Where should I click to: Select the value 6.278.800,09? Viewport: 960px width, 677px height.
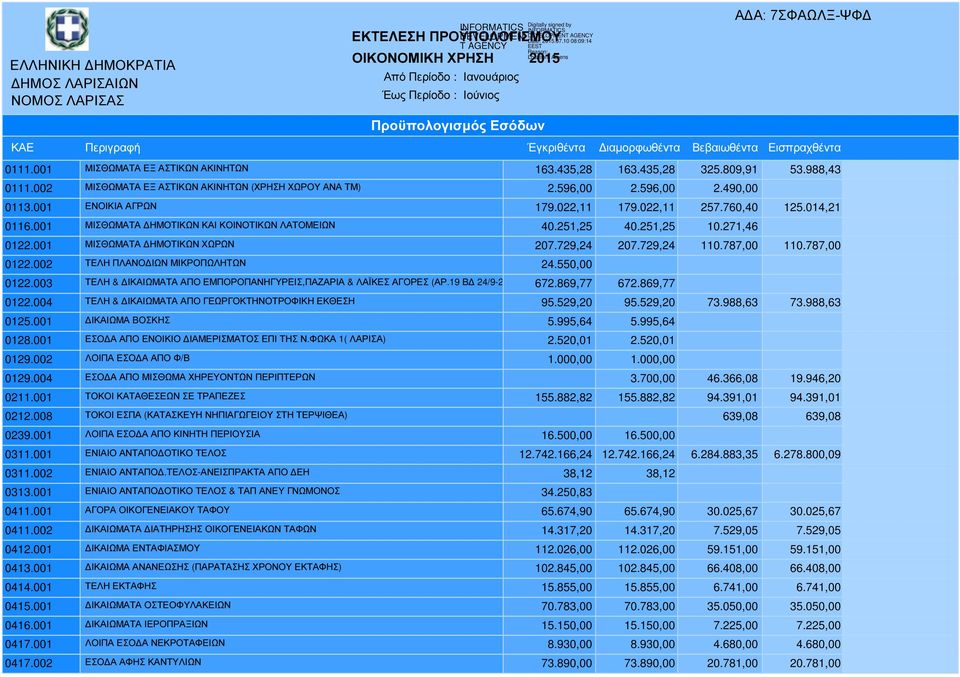(x=807, y=454)
